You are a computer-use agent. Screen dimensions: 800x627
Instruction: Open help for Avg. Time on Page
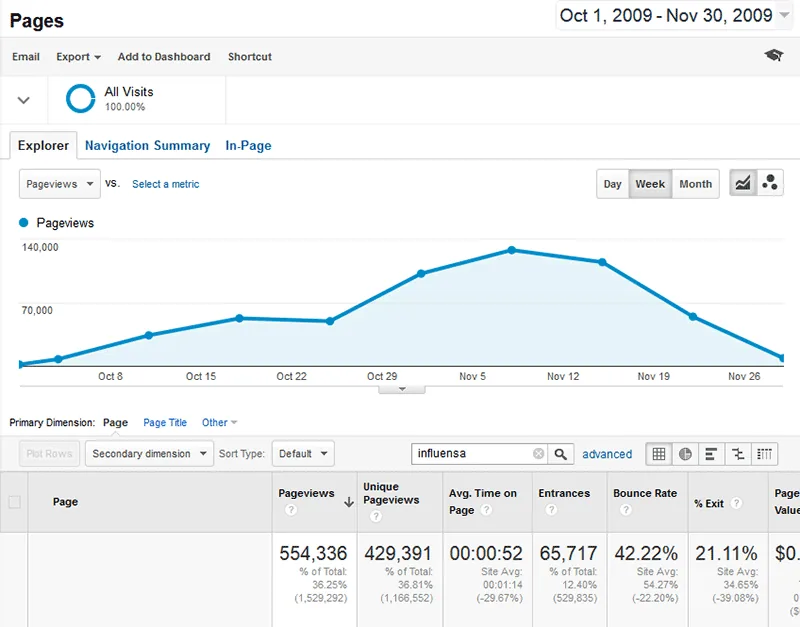coord(486,510)
